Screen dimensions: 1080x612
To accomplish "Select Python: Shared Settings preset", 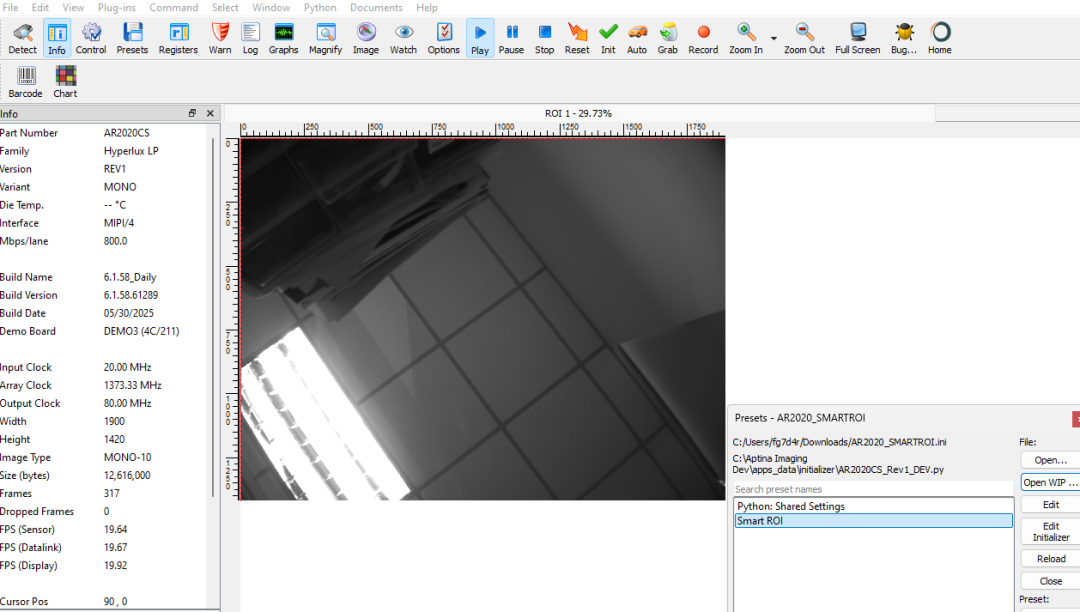I will 873,506.
